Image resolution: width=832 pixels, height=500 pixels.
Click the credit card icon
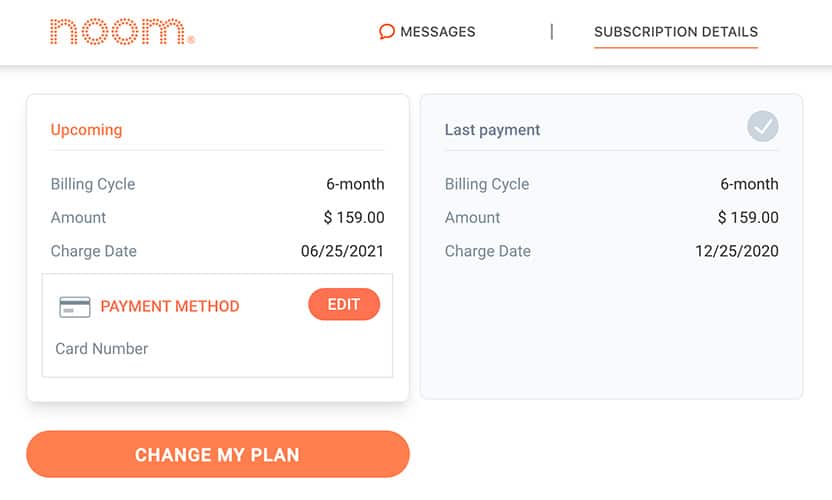coord(75,307)
